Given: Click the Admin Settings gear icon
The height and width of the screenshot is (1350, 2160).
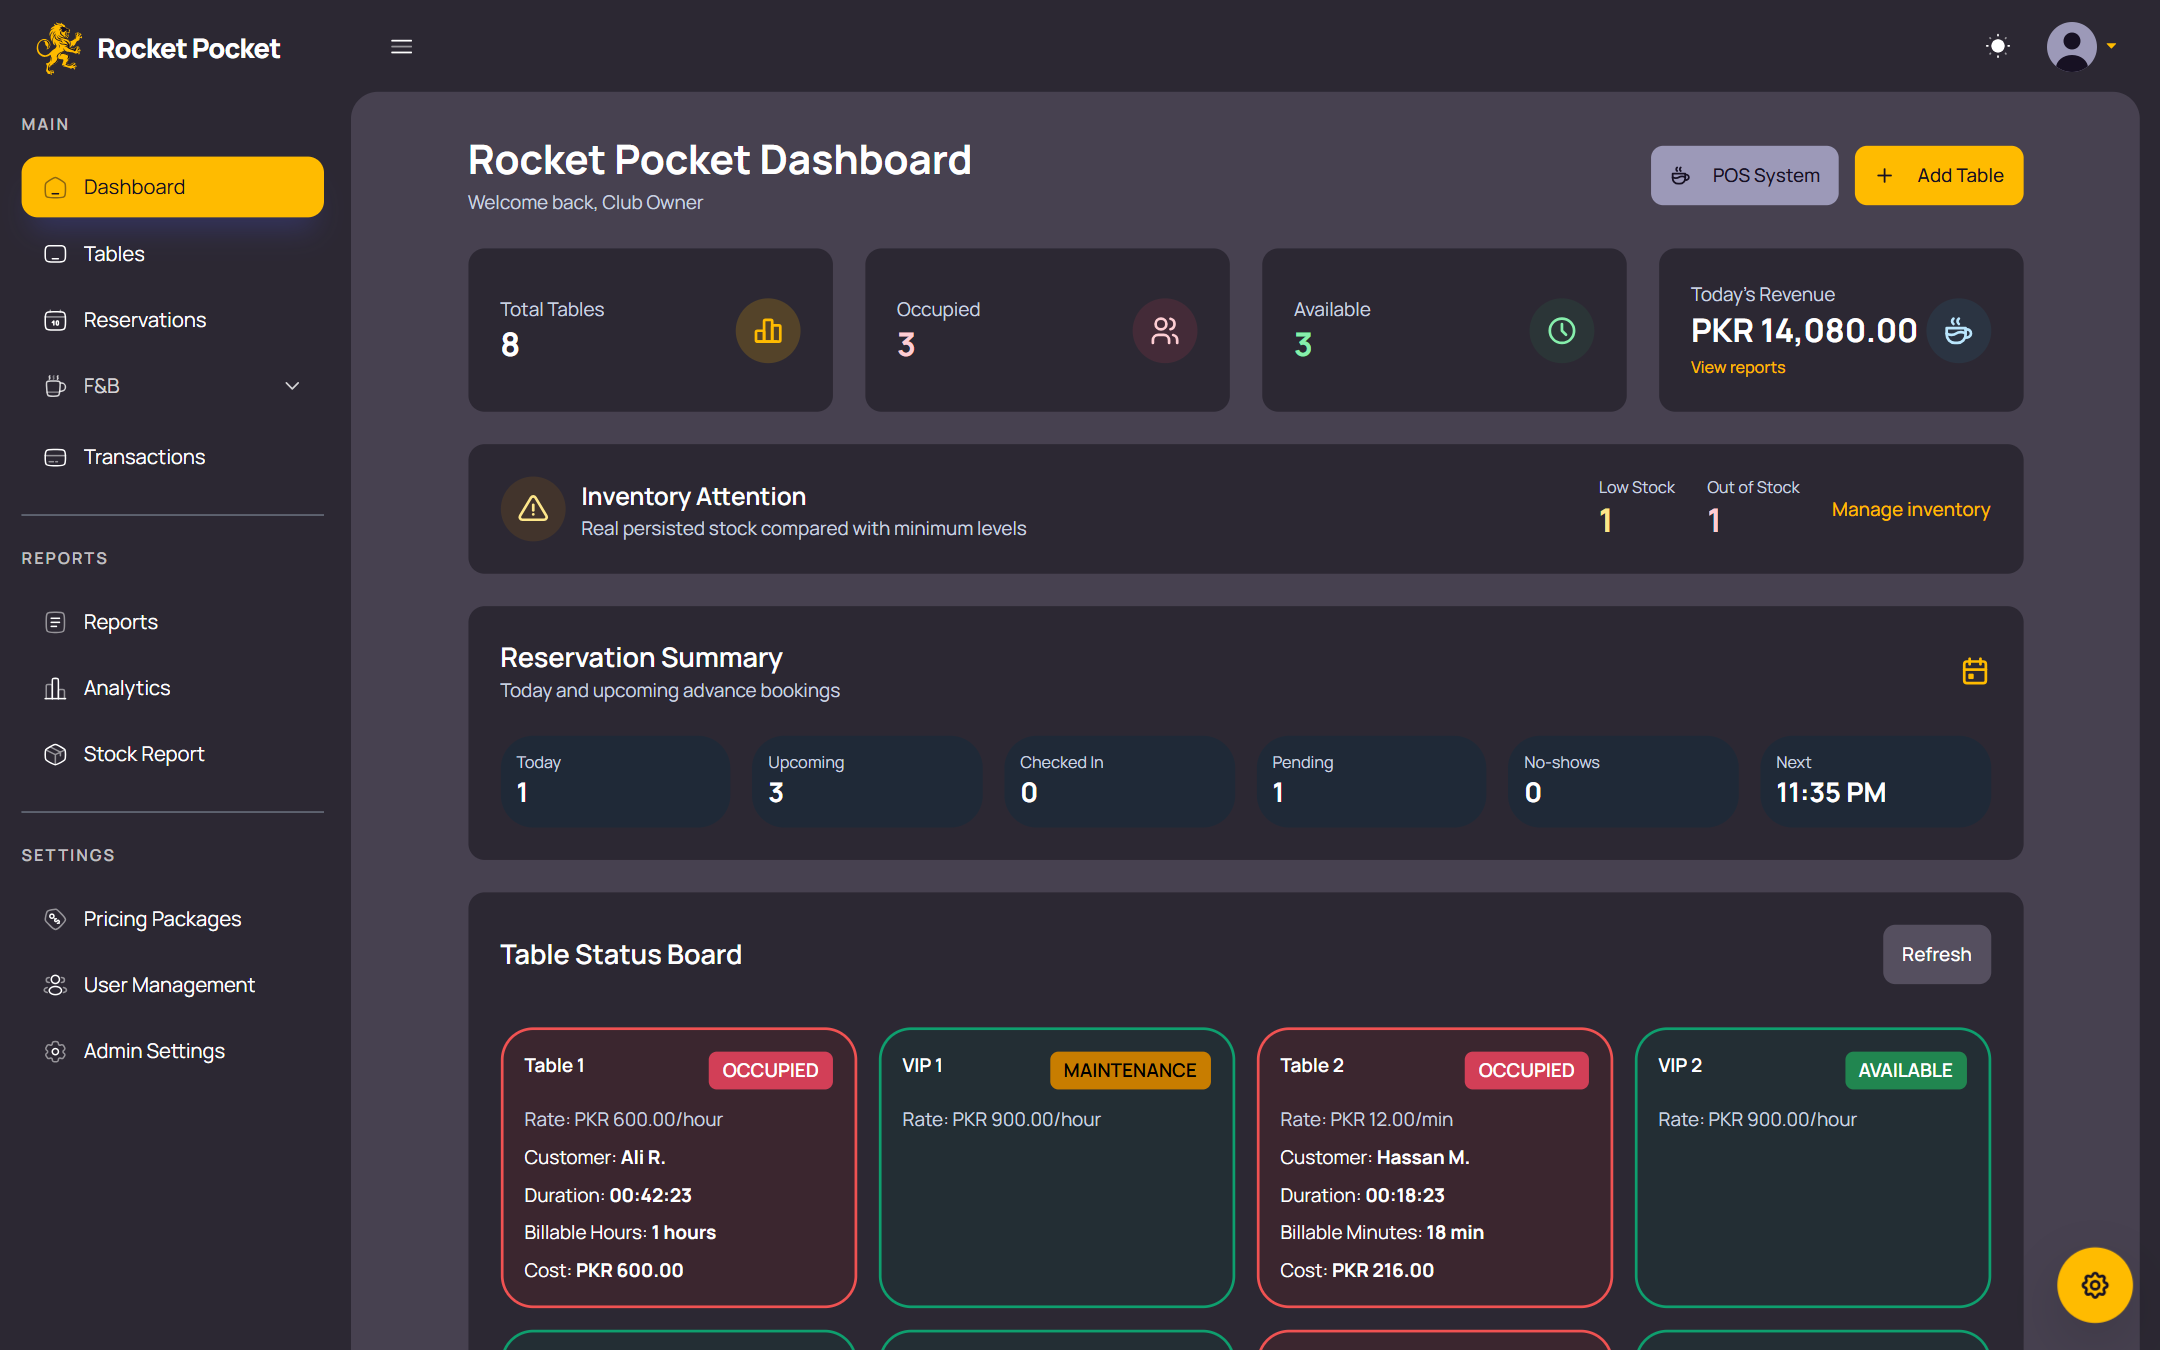Looking at the screenshot, I should pos(55,1051).
